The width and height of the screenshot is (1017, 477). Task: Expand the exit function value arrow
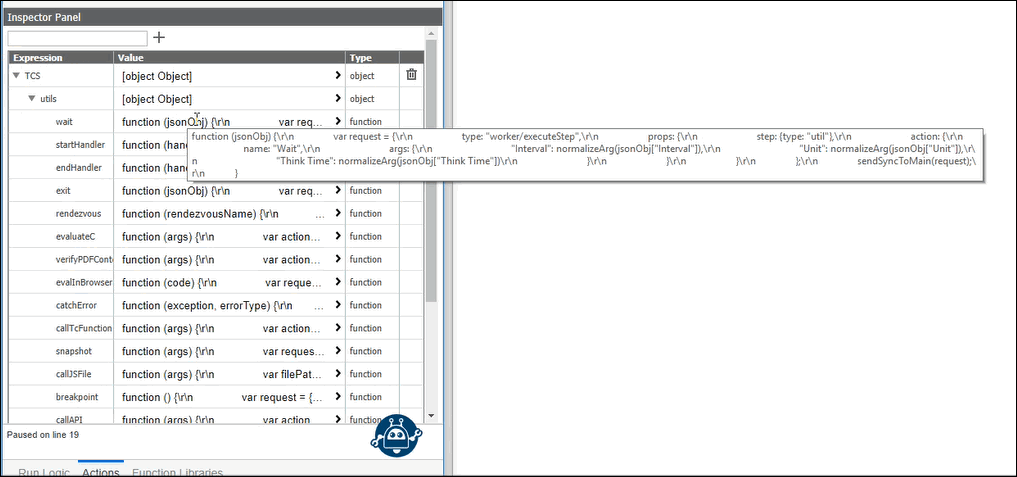(338, 190)
